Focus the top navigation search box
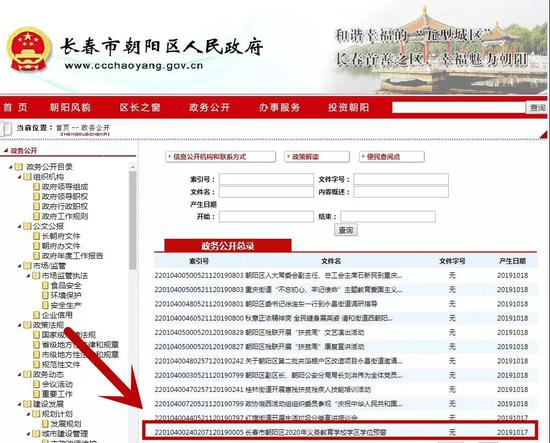This screenshot has height=443, width=550. point(459,108)
